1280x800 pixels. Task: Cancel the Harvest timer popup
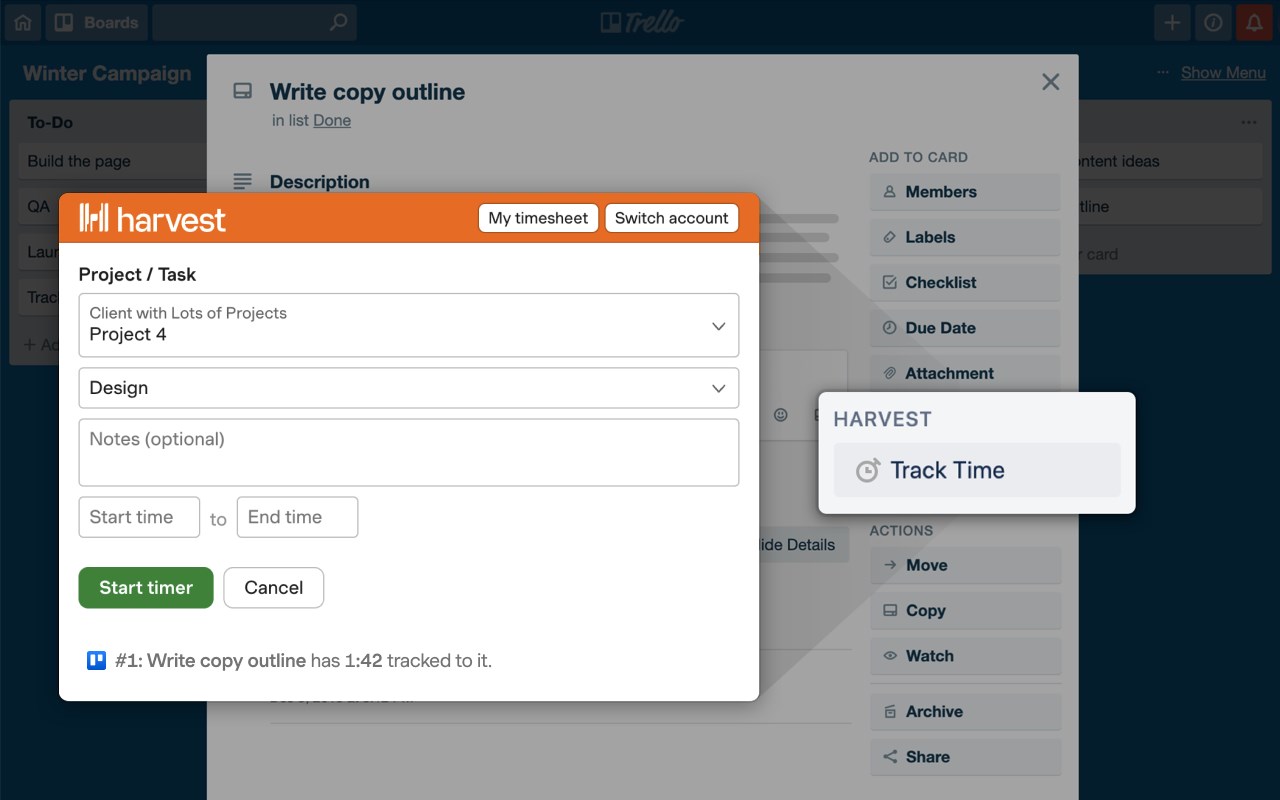274,588
